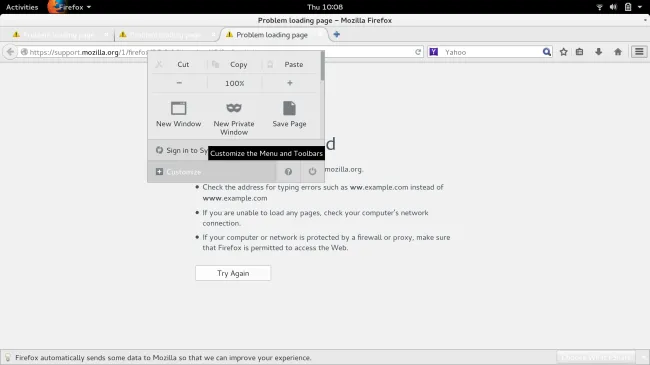The image size is (650, 365).
Task: Focus the Yahoo search field
Action: 491,52
